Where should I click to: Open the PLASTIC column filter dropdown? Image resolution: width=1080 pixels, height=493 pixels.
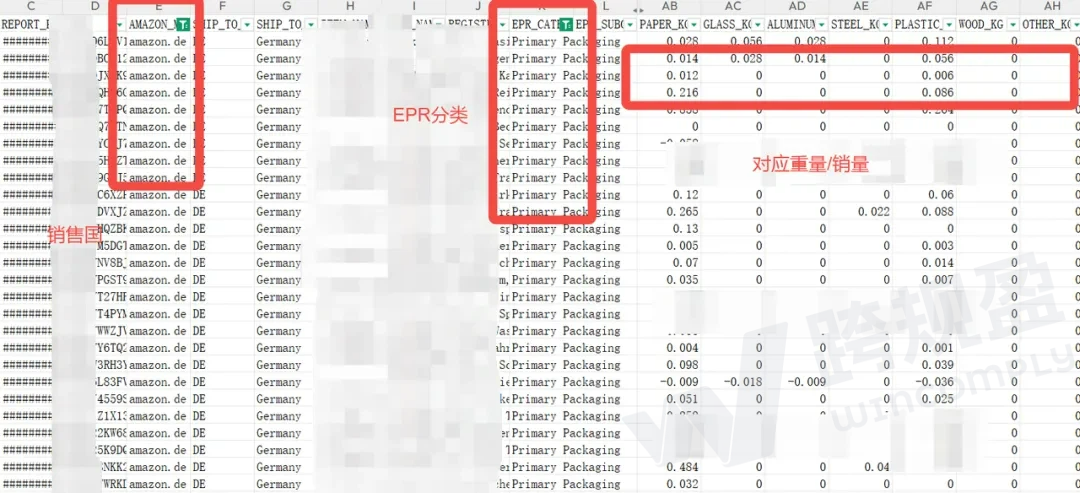(949, 25)
